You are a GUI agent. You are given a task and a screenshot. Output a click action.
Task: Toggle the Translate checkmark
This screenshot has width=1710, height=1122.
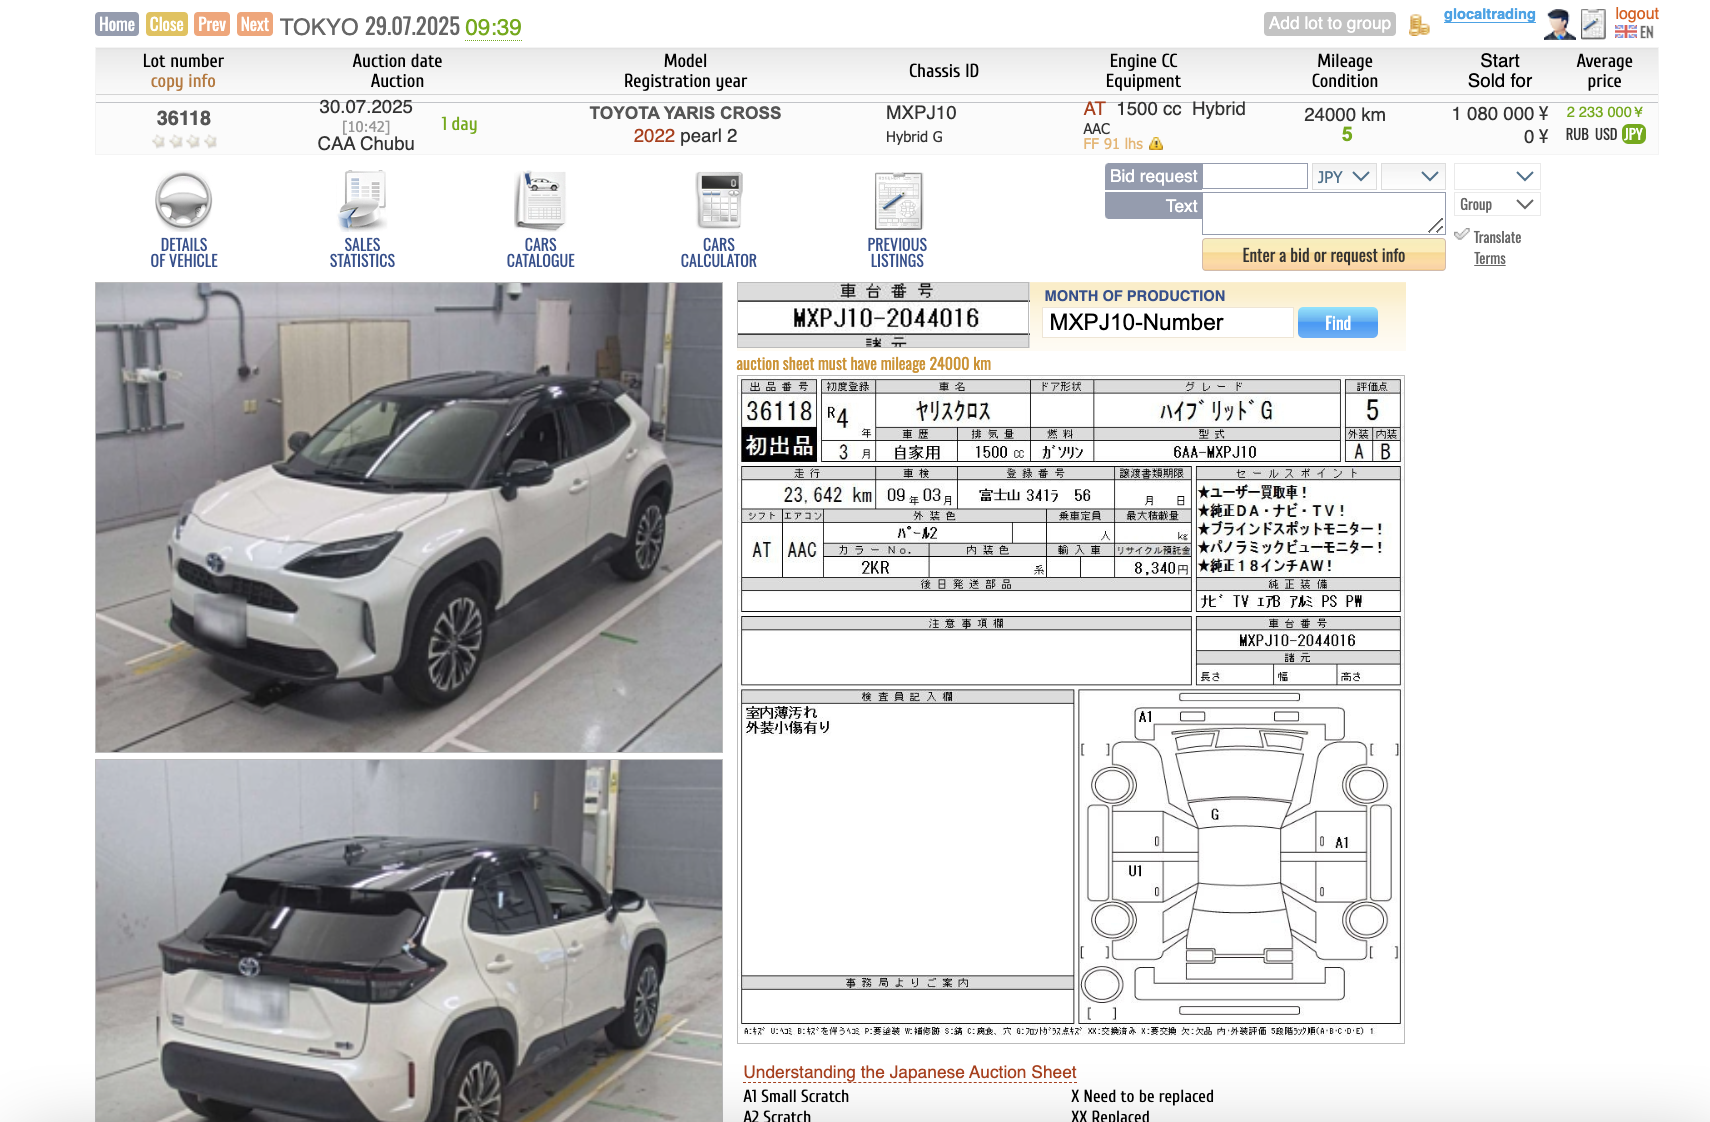coord(1462,235)
